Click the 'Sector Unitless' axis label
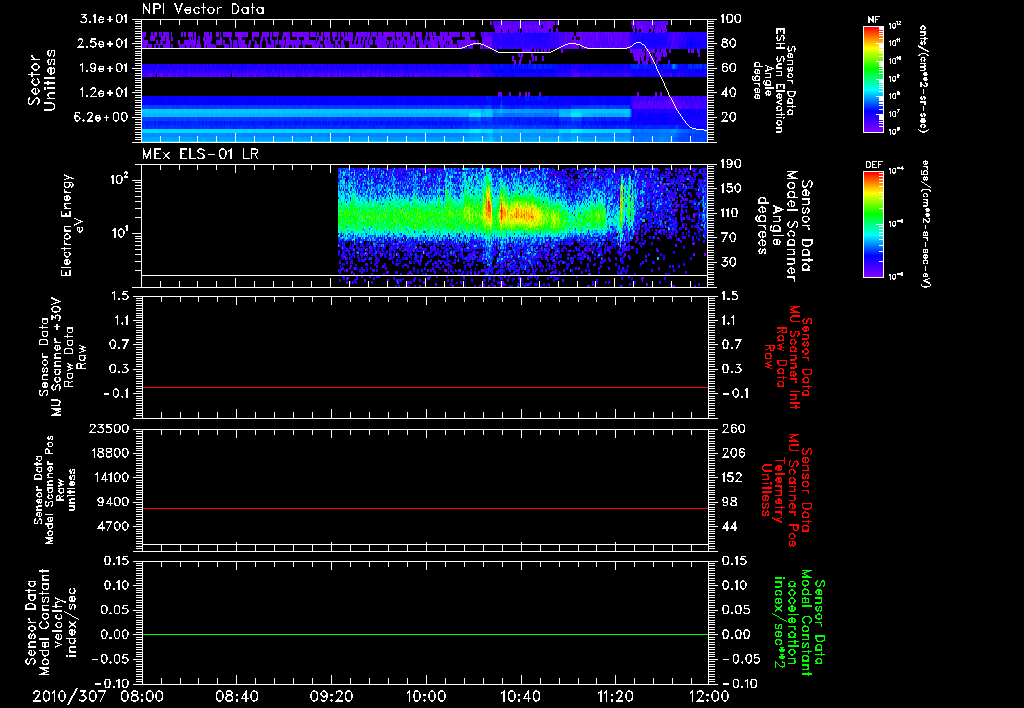Viewport: 1024px width, 708px height. tap(42, 80)
